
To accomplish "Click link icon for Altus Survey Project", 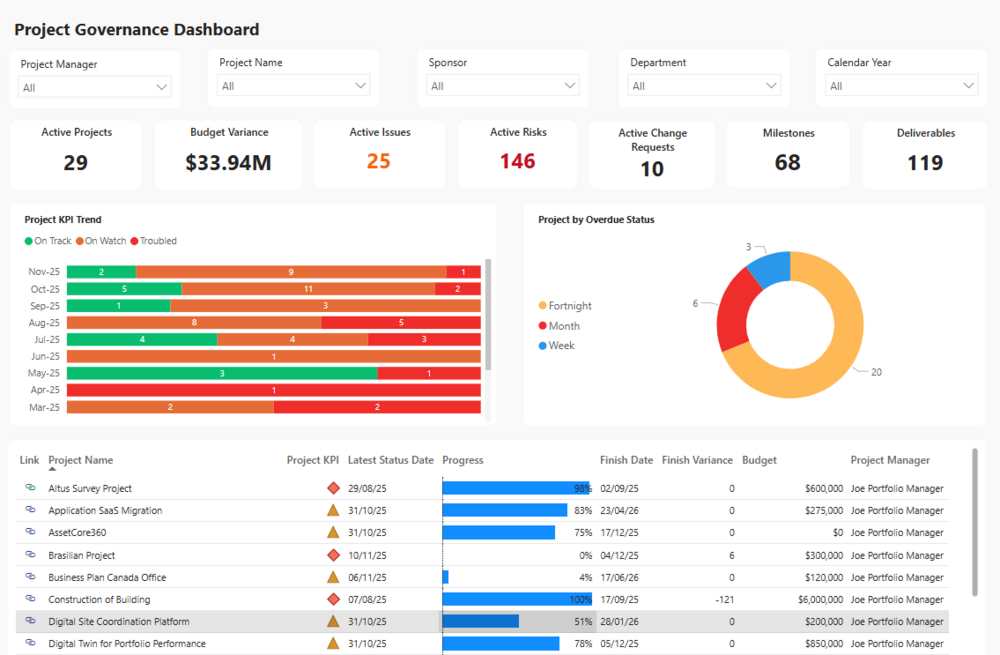I will click(x=30, y=488).
